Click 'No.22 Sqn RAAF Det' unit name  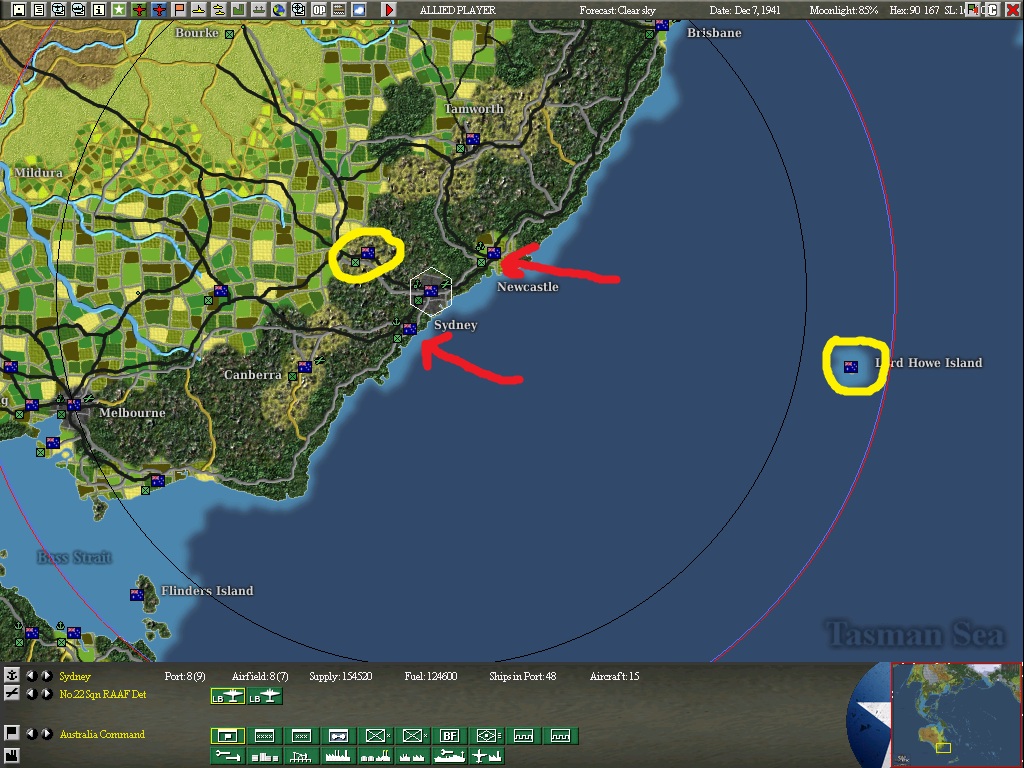point(103,694)
